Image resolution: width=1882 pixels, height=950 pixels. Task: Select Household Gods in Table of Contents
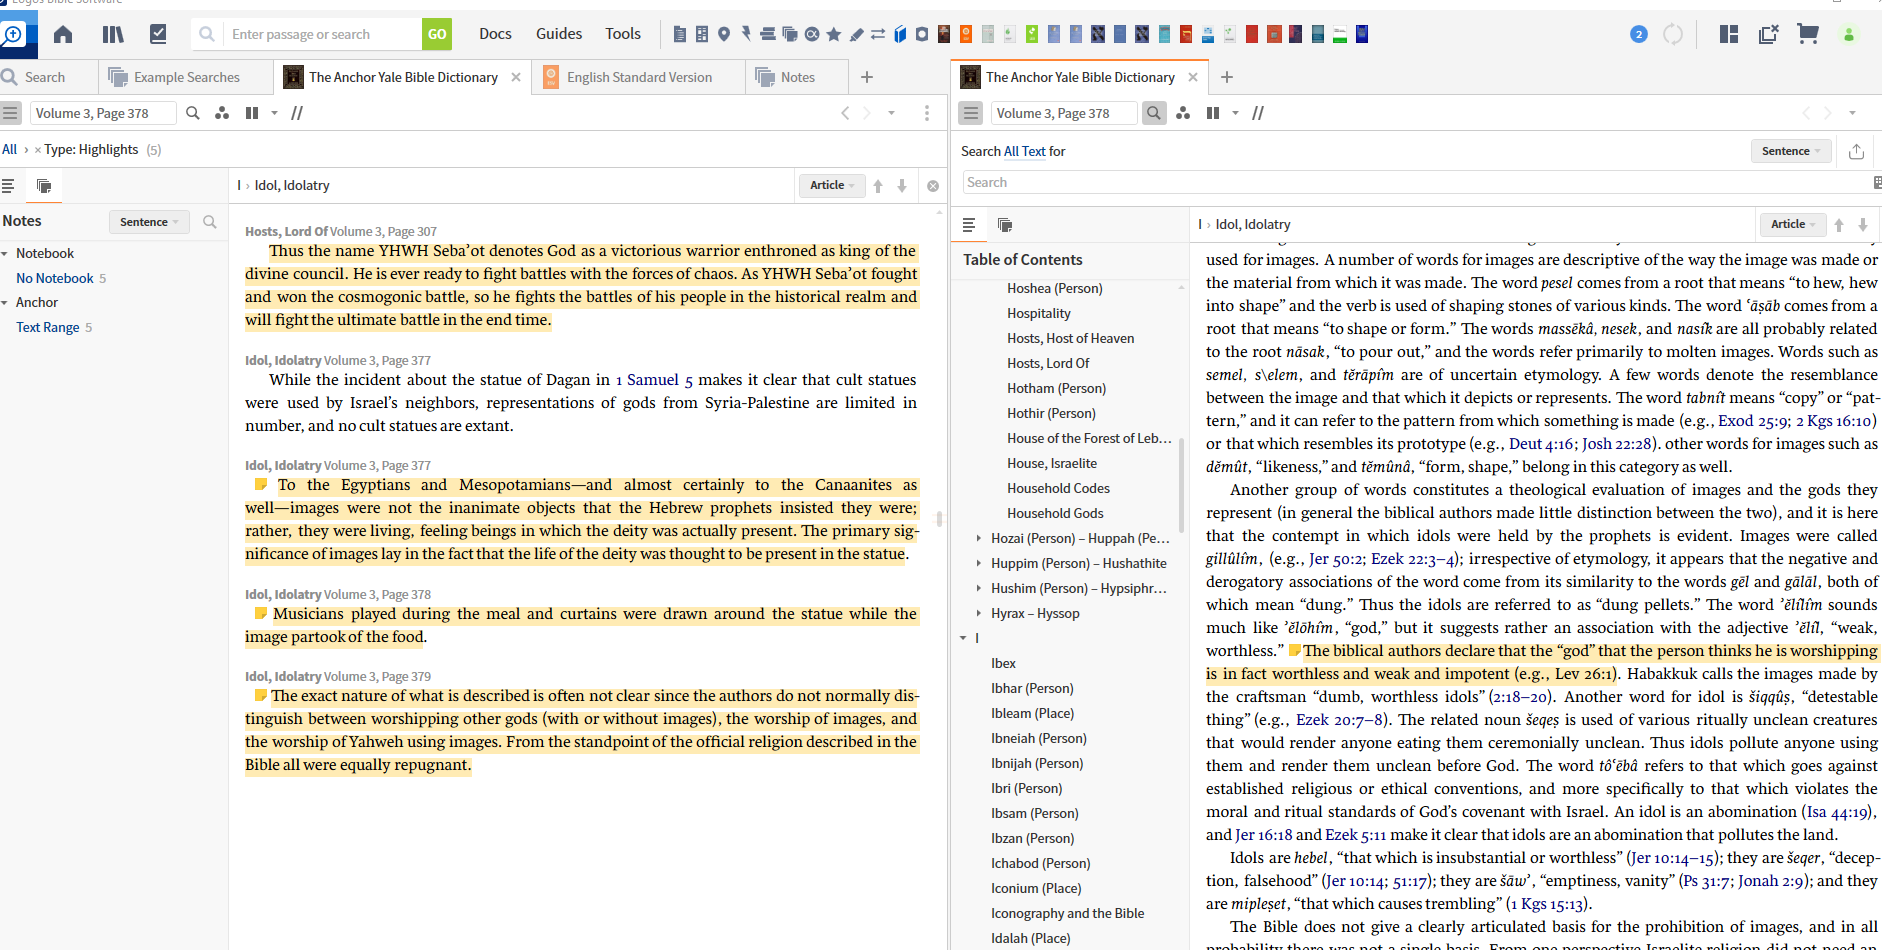pyautogui.click(x=1055, y=513)
